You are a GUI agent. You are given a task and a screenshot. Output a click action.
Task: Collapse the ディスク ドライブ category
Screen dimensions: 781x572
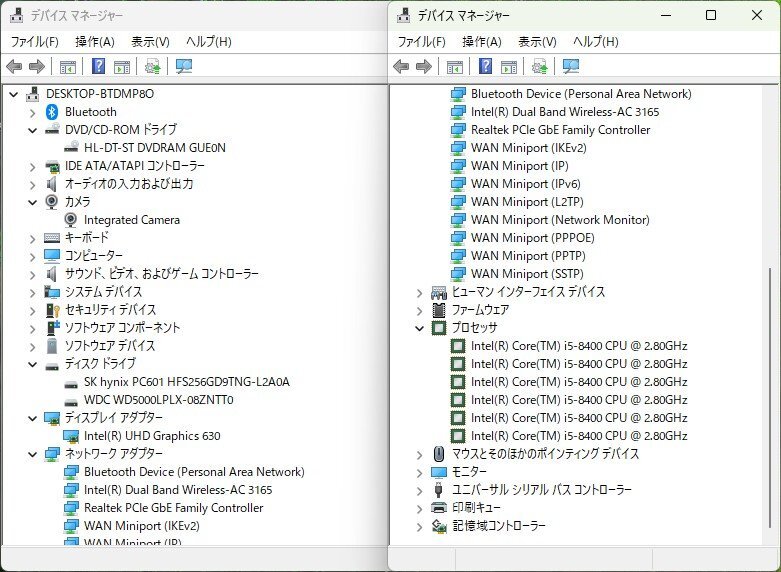32,364
